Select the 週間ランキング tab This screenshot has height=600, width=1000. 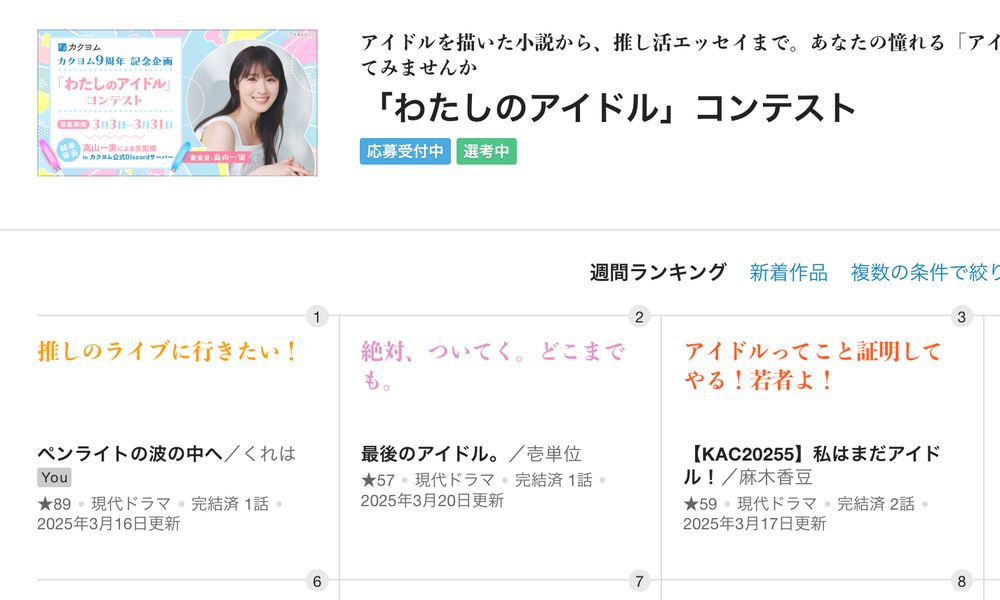pyautogui.click(x=658, y=272)
